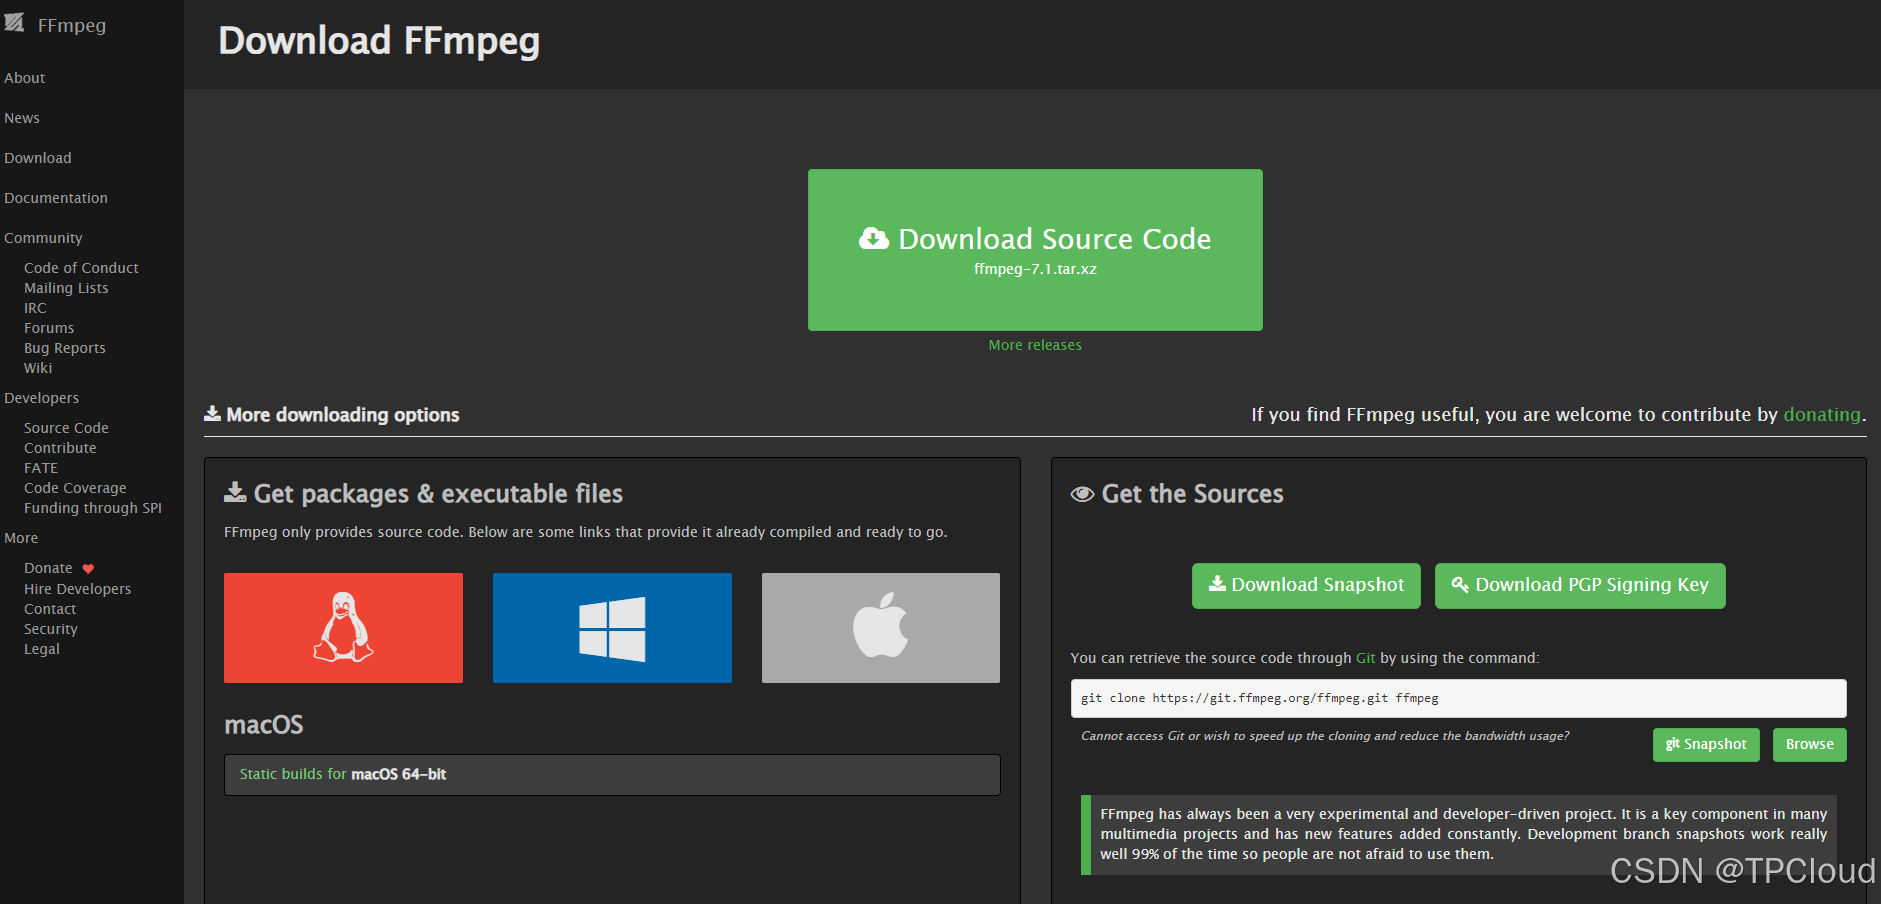The width and height of the screenshot is (1881, 904).
Task: Click the Download Source Code green button
Action: click(1035, 250)
